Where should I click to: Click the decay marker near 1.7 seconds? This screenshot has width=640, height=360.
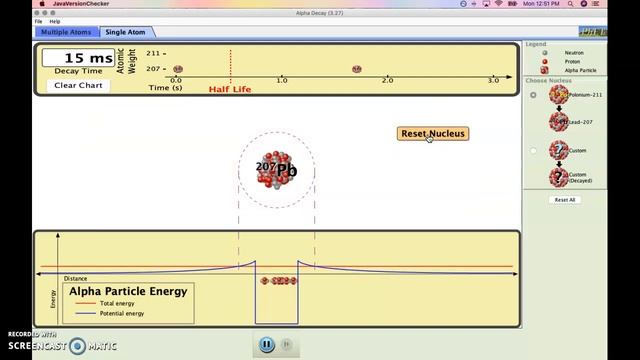(x=357, y=69)
